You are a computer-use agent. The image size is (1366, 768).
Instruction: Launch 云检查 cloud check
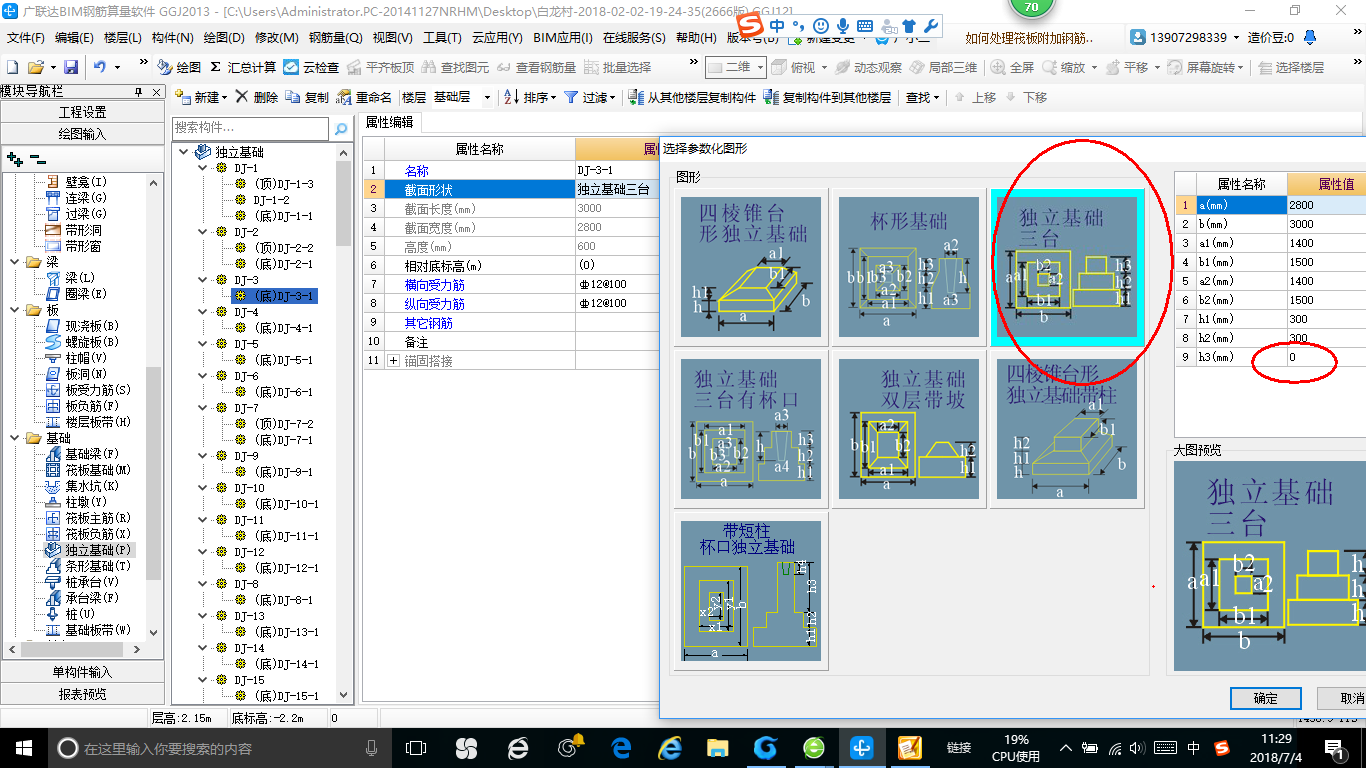(x=311, y=67)
